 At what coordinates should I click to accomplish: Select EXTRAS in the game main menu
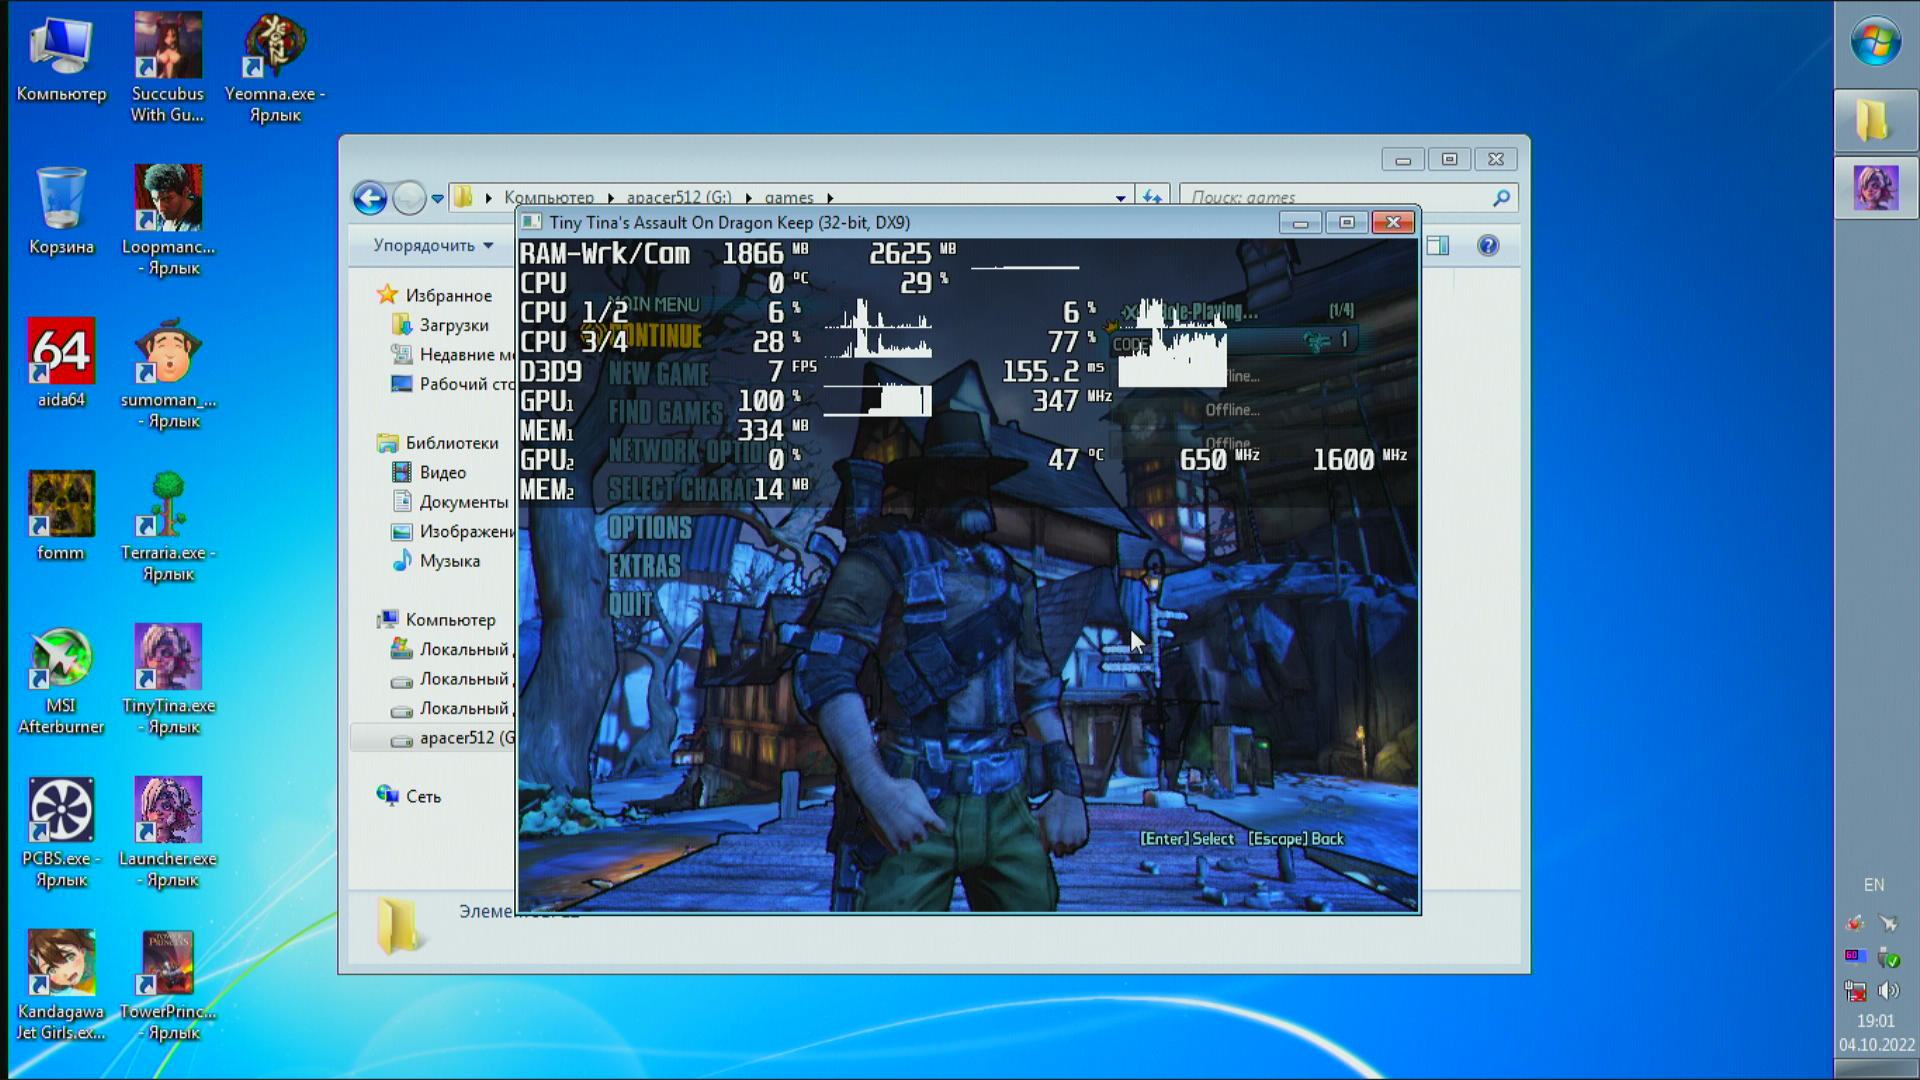point(644,566)
